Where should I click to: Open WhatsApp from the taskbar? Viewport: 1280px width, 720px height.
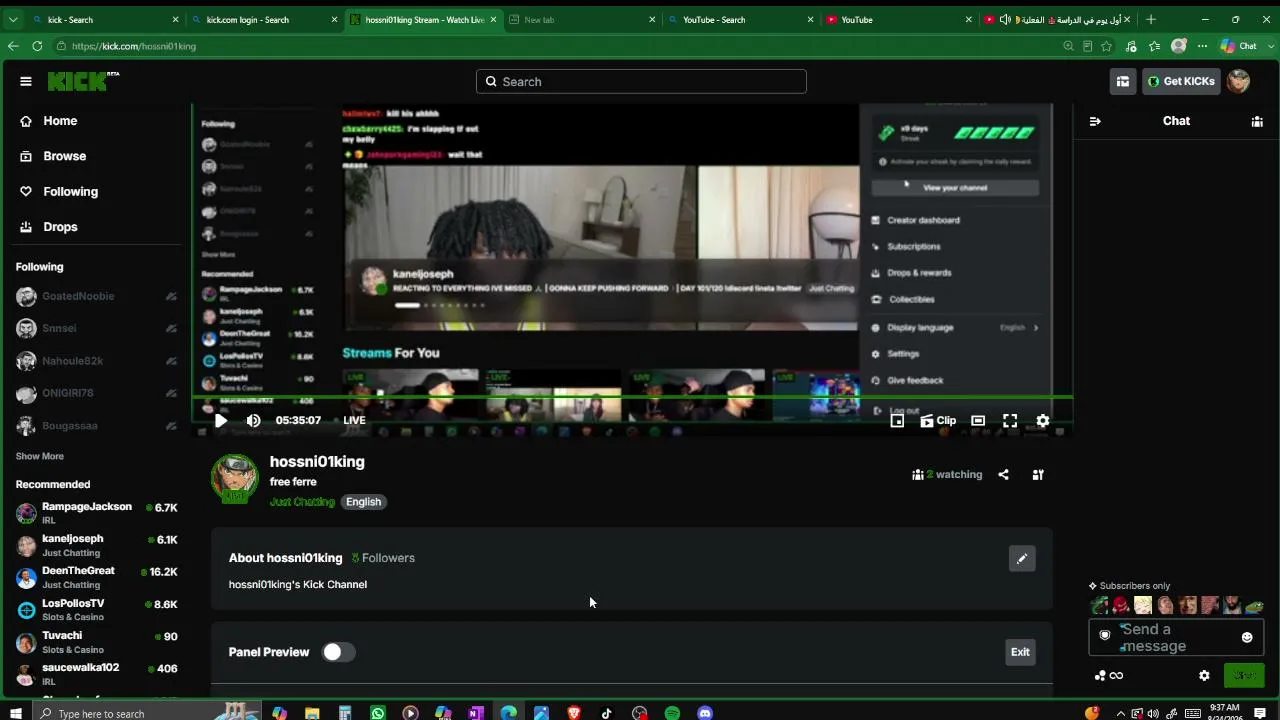[x=377, y=713]
